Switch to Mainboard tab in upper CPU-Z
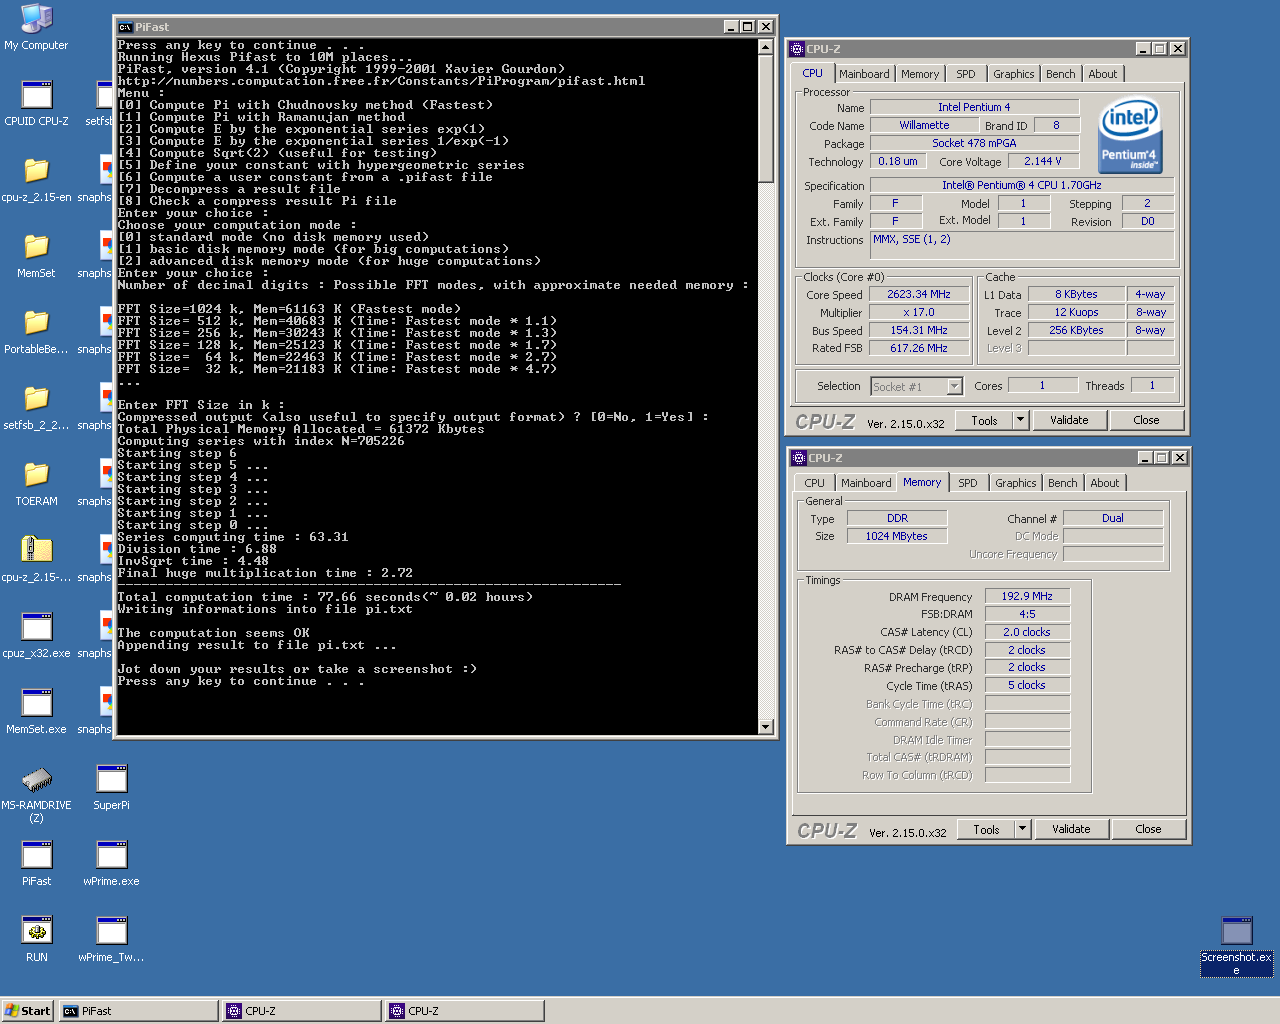Viewport: 1280px width, 1024px height. (864, 74)
